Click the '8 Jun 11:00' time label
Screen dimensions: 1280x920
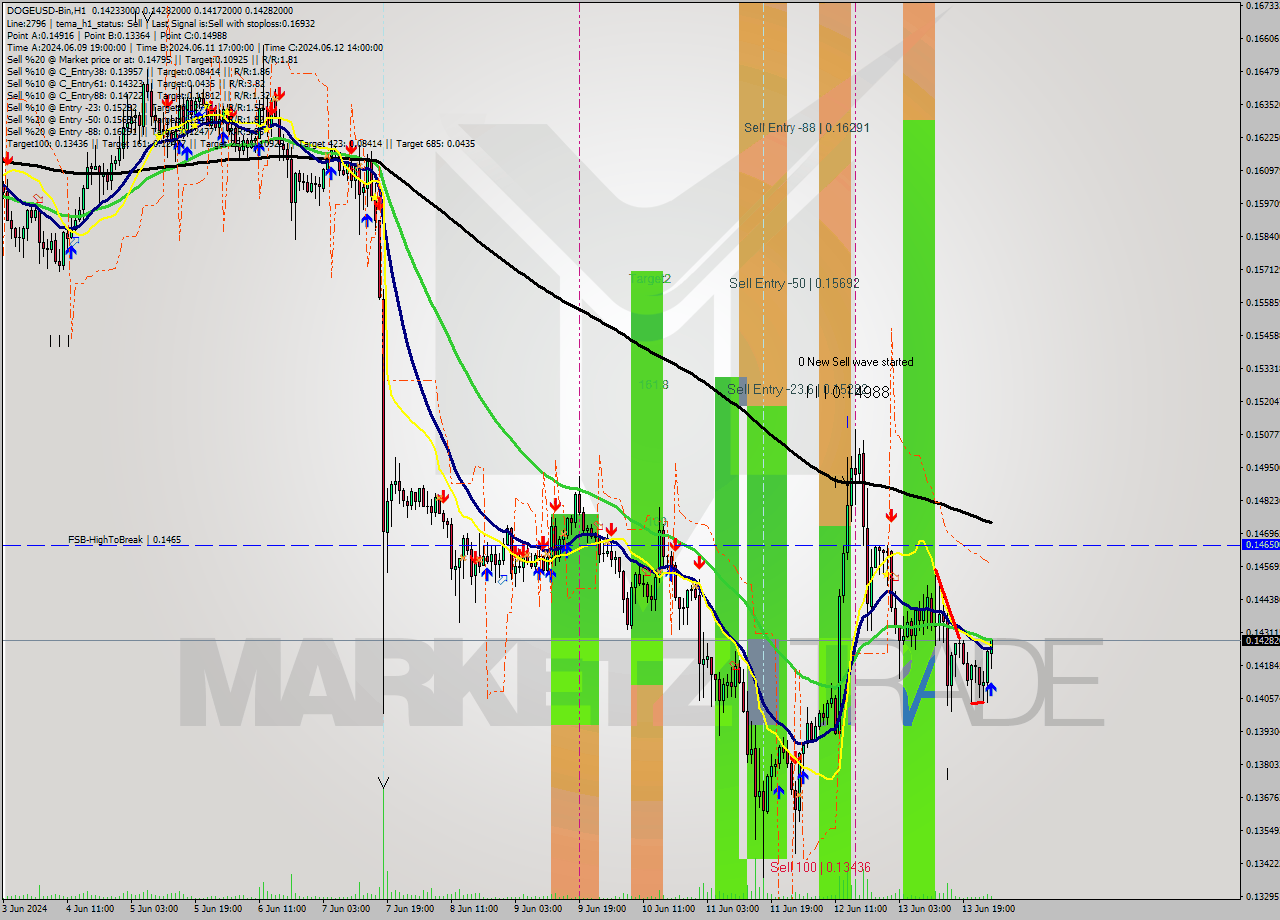click(x=473, y=909)
